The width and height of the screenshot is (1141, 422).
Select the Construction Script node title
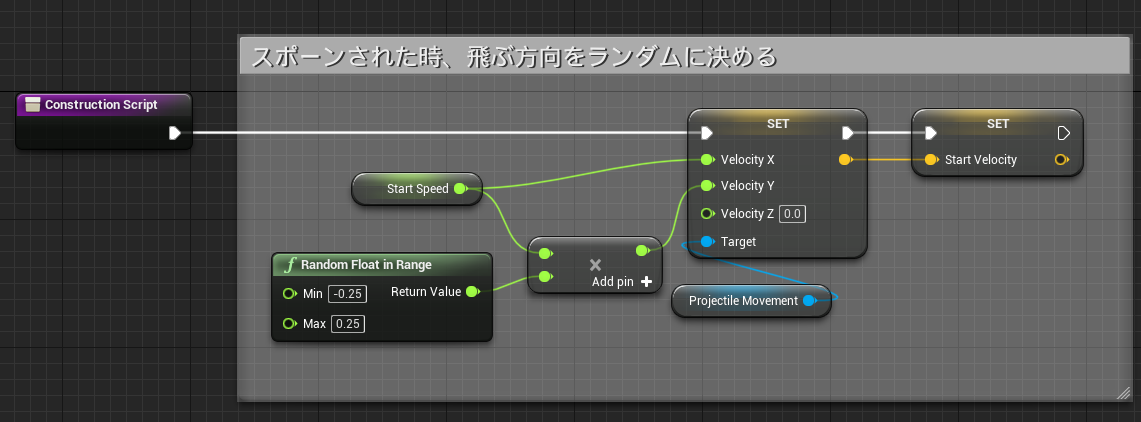tap(101, 105)
